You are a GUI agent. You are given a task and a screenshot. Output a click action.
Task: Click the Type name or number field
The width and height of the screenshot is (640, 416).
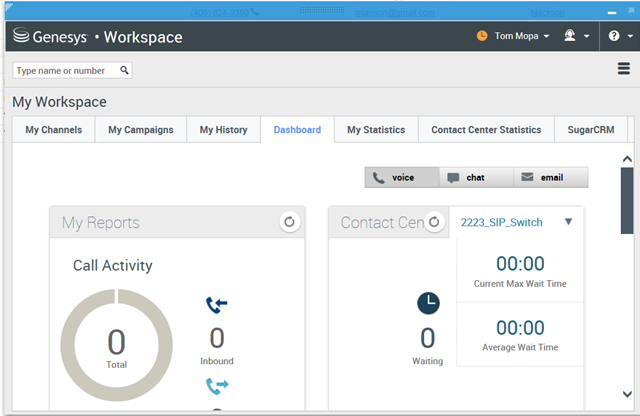66,71
